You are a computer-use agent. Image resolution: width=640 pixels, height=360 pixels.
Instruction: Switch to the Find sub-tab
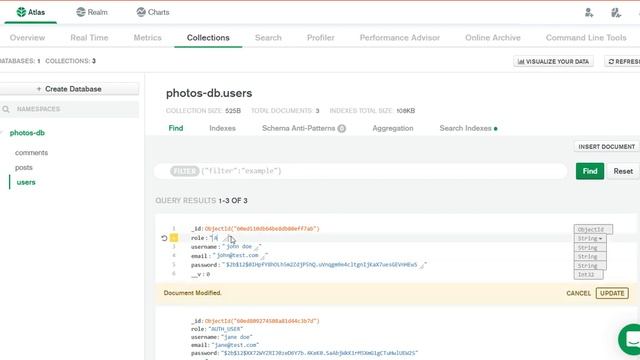176,128
